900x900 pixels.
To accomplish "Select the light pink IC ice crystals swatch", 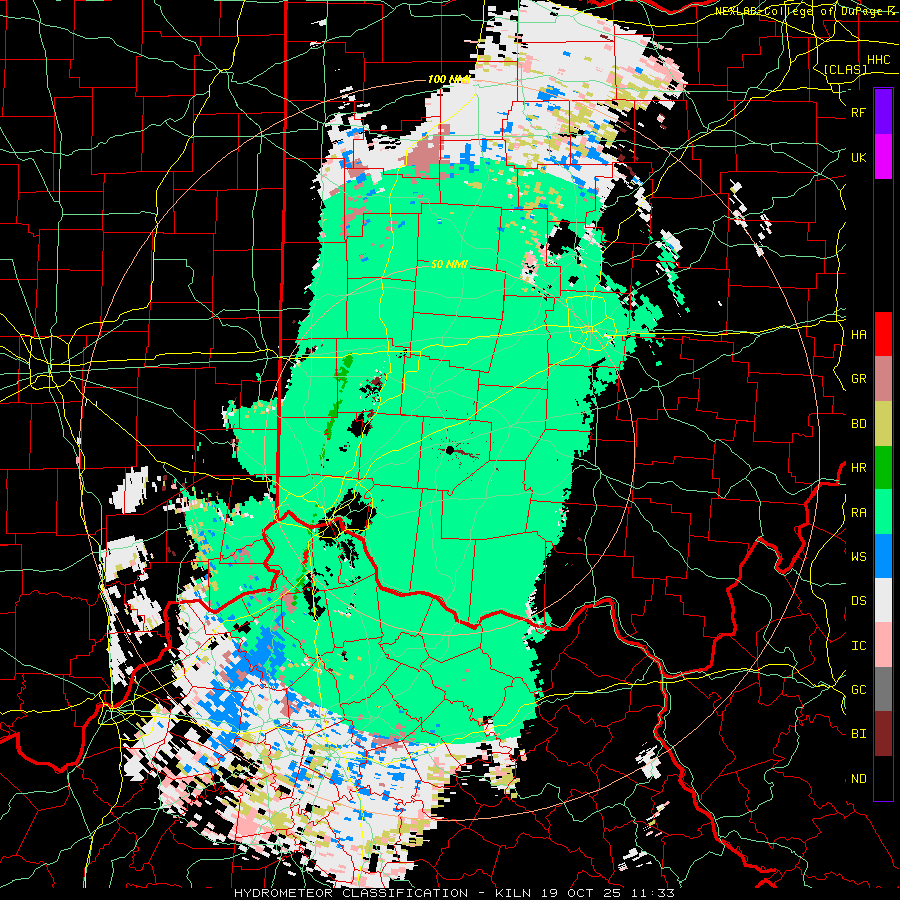I will tap(883, 645).
